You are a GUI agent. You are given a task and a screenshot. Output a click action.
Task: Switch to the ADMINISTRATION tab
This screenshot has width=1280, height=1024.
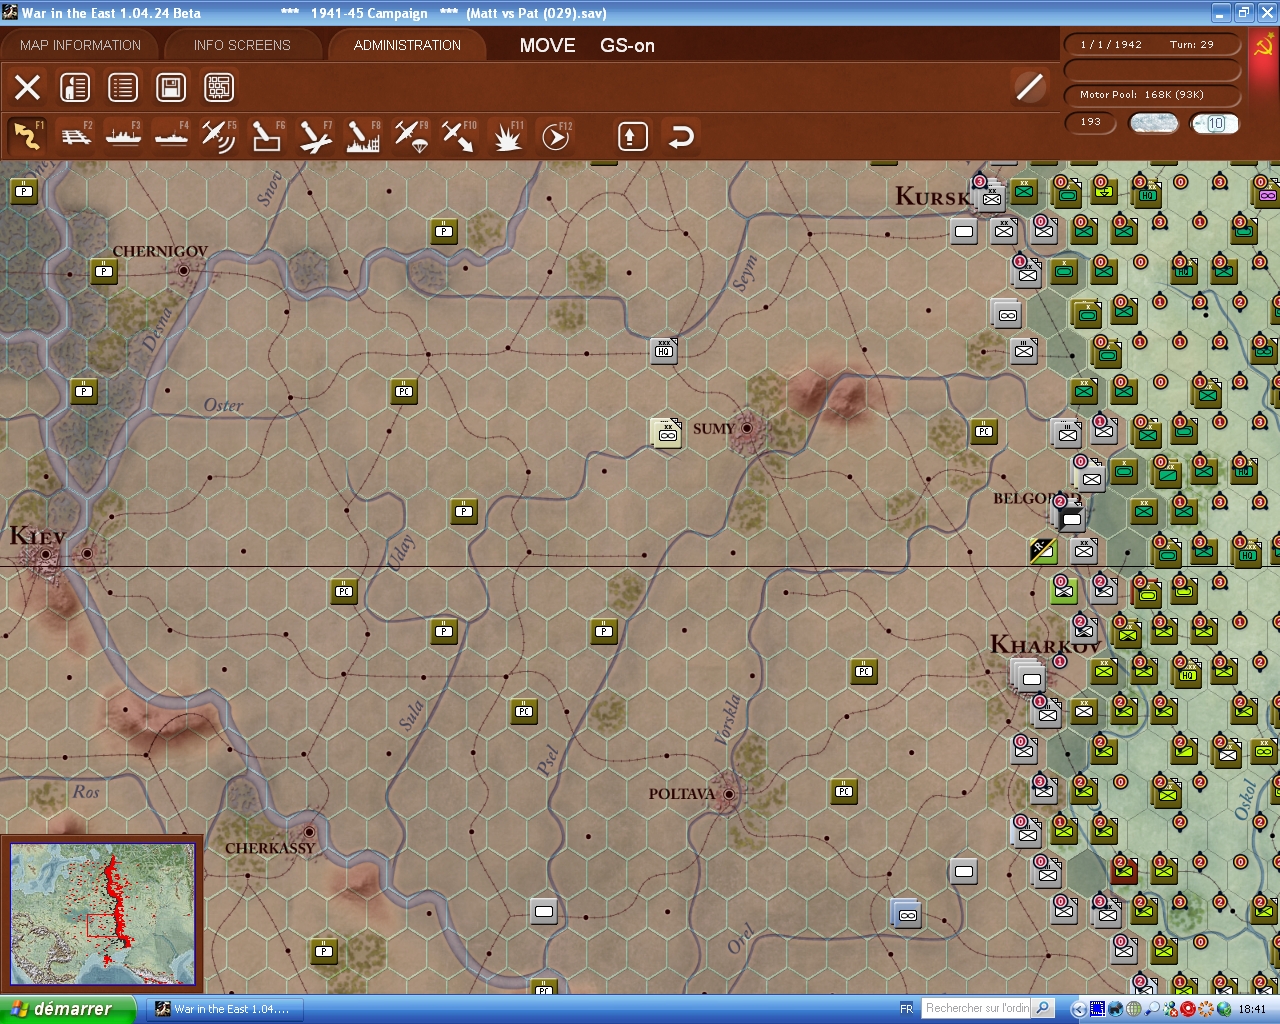(x=407, y=45)
